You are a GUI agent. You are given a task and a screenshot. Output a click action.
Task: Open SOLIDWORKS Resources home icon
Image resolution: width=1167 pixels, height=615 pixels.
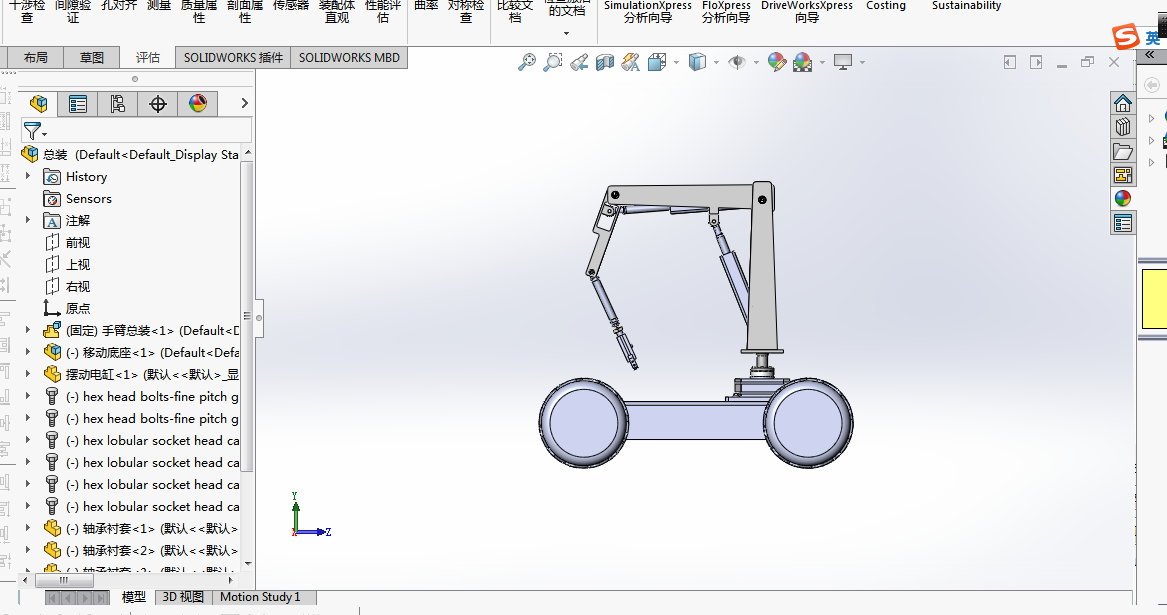coord(1122,103)
